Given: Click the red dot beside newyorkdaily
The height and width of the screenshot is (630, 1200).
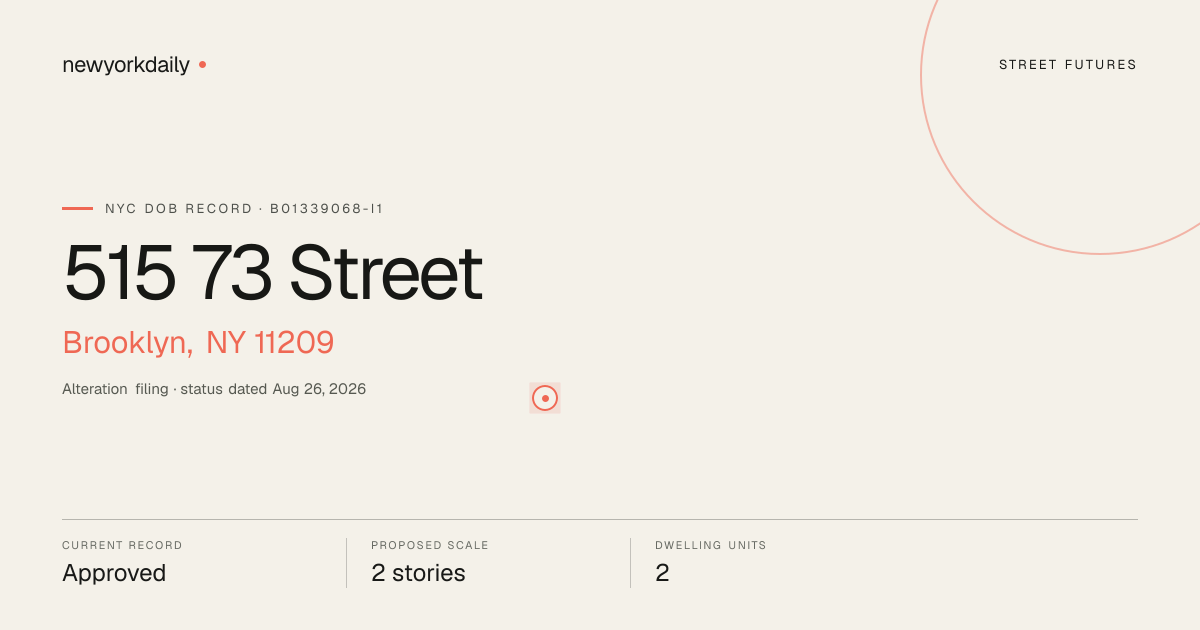Looking at the screenshot, I should pos(202,64).
